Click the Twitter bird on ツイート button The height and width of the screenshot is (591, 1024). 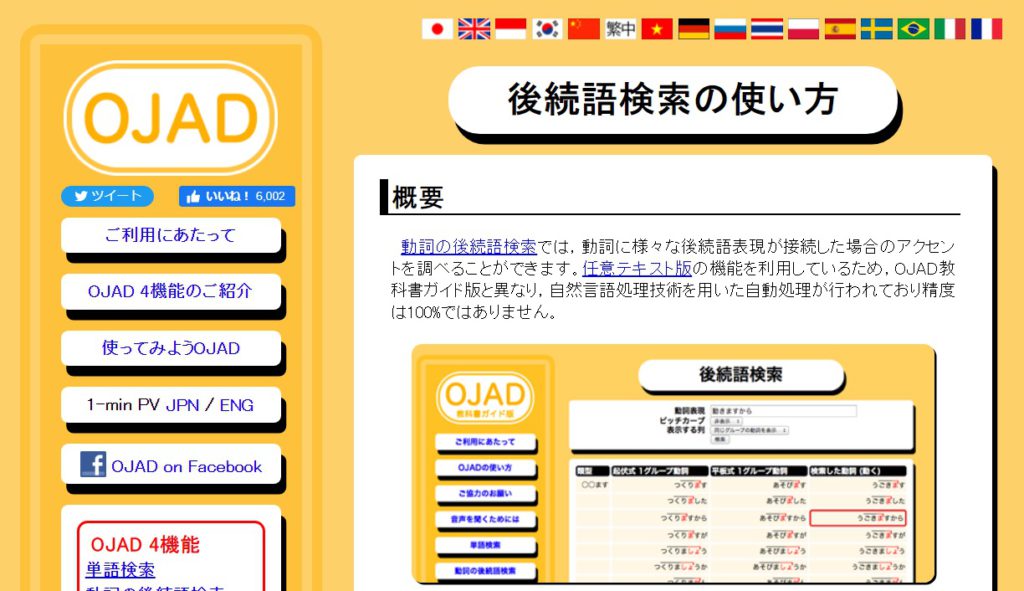click(x=80, y=196)
